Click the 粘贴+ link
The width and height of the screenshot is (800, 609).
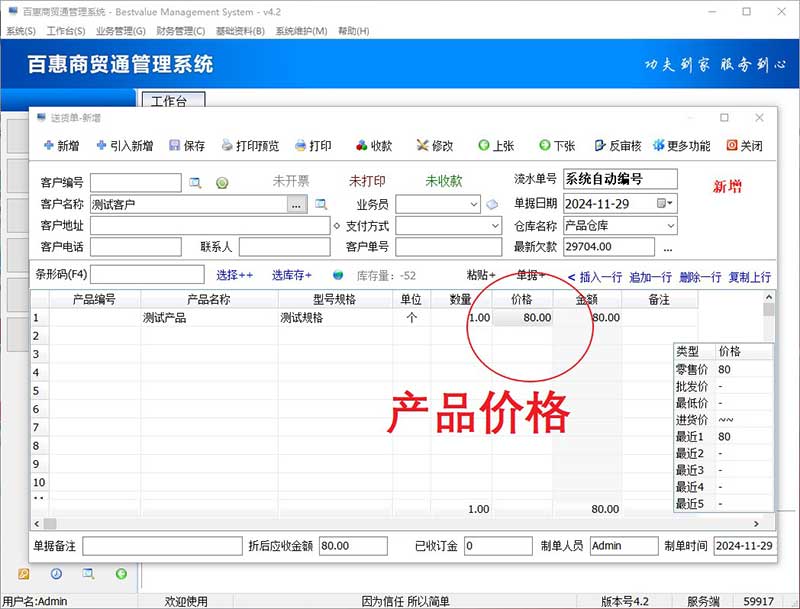pos(481,275)
